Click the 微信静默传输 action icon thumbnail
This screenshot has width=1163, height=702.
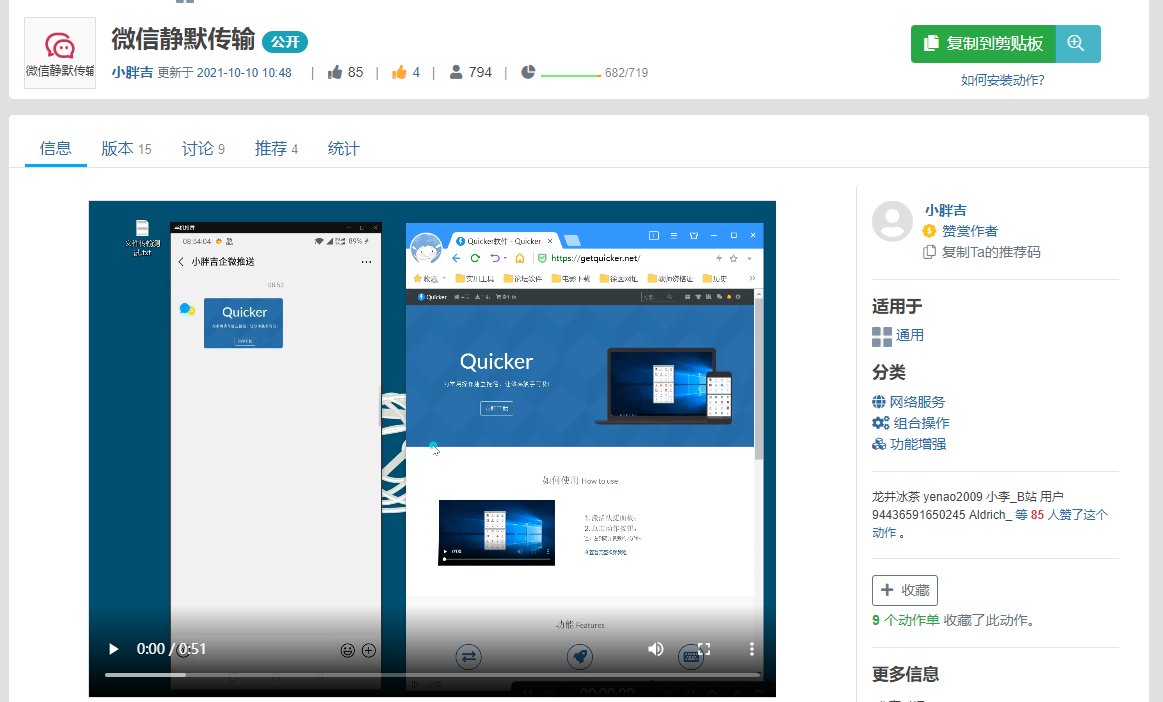[60, 53]
